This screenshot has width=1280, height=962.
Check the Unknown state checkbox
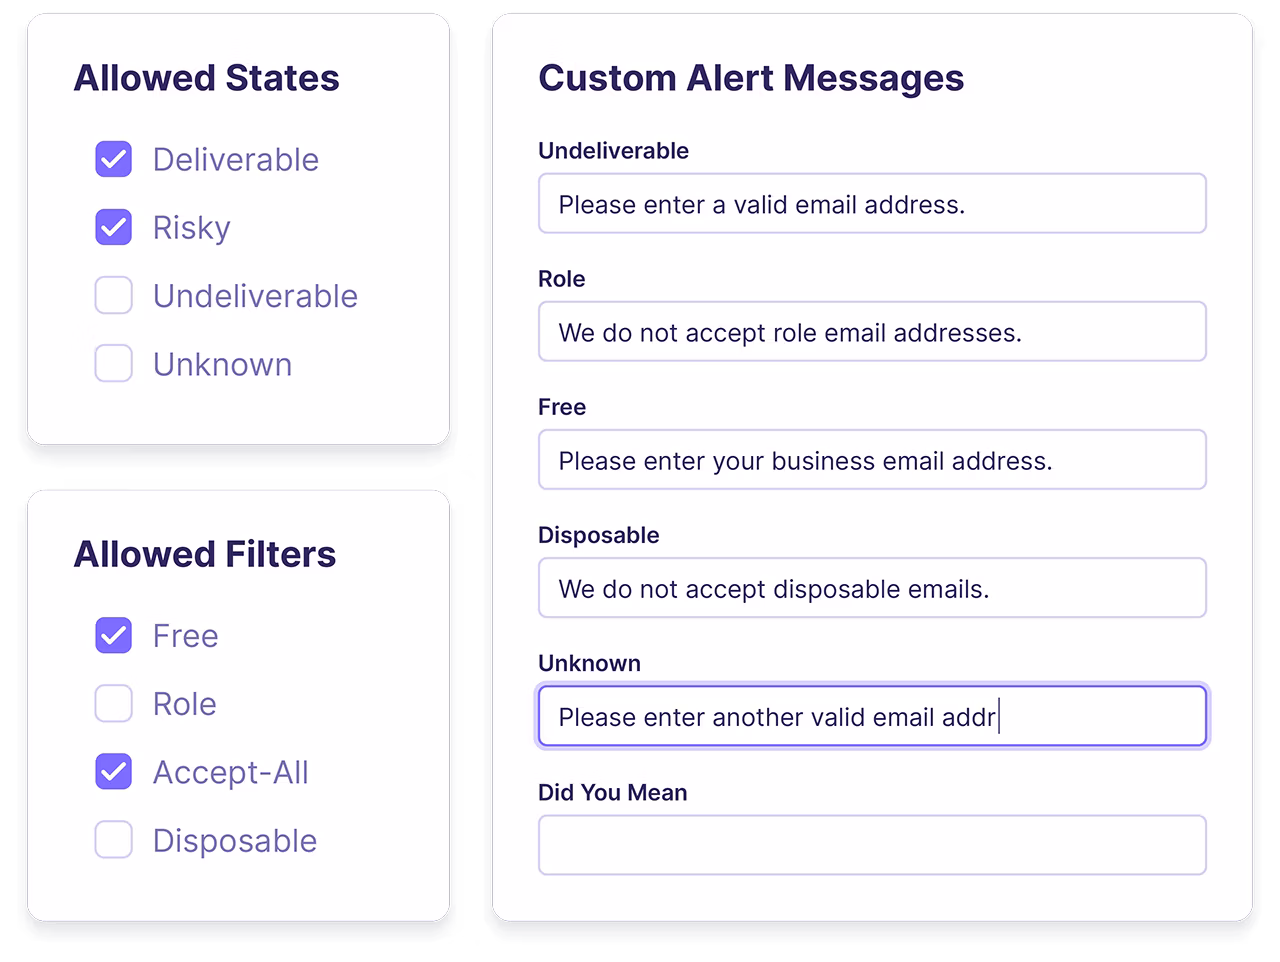point(113,363)
